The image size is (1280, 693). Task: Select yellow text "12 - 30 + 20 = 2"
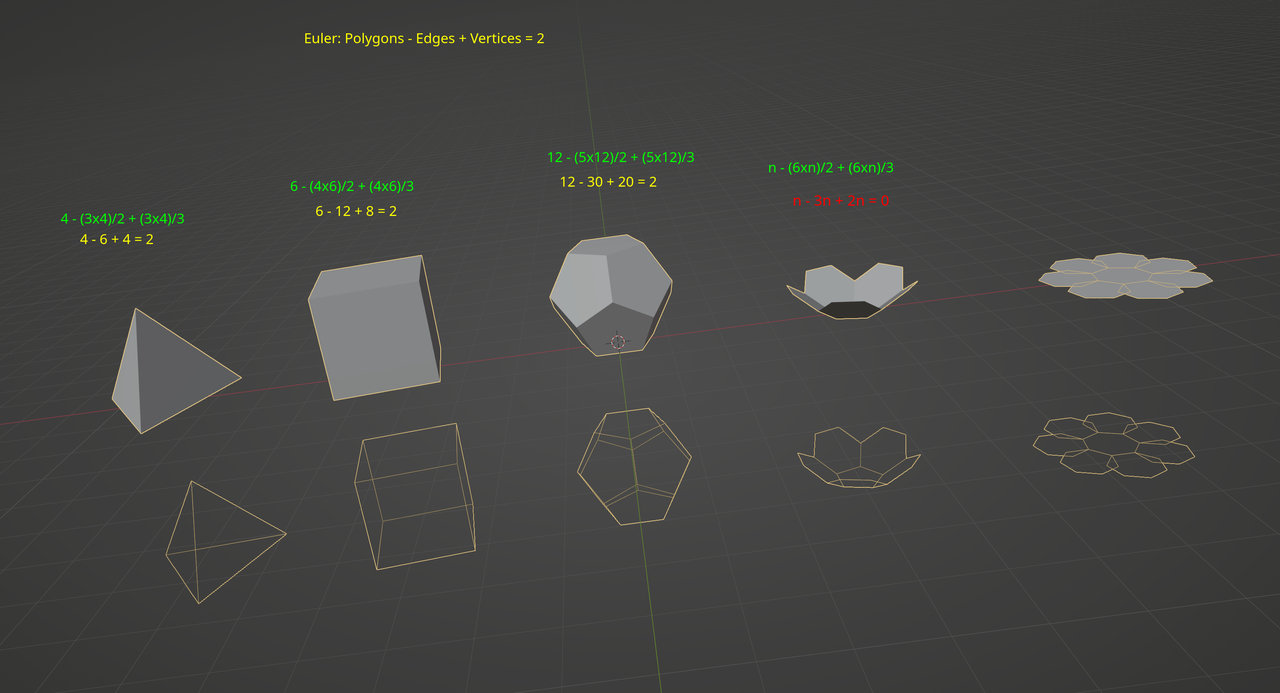(x=608, y=182)
